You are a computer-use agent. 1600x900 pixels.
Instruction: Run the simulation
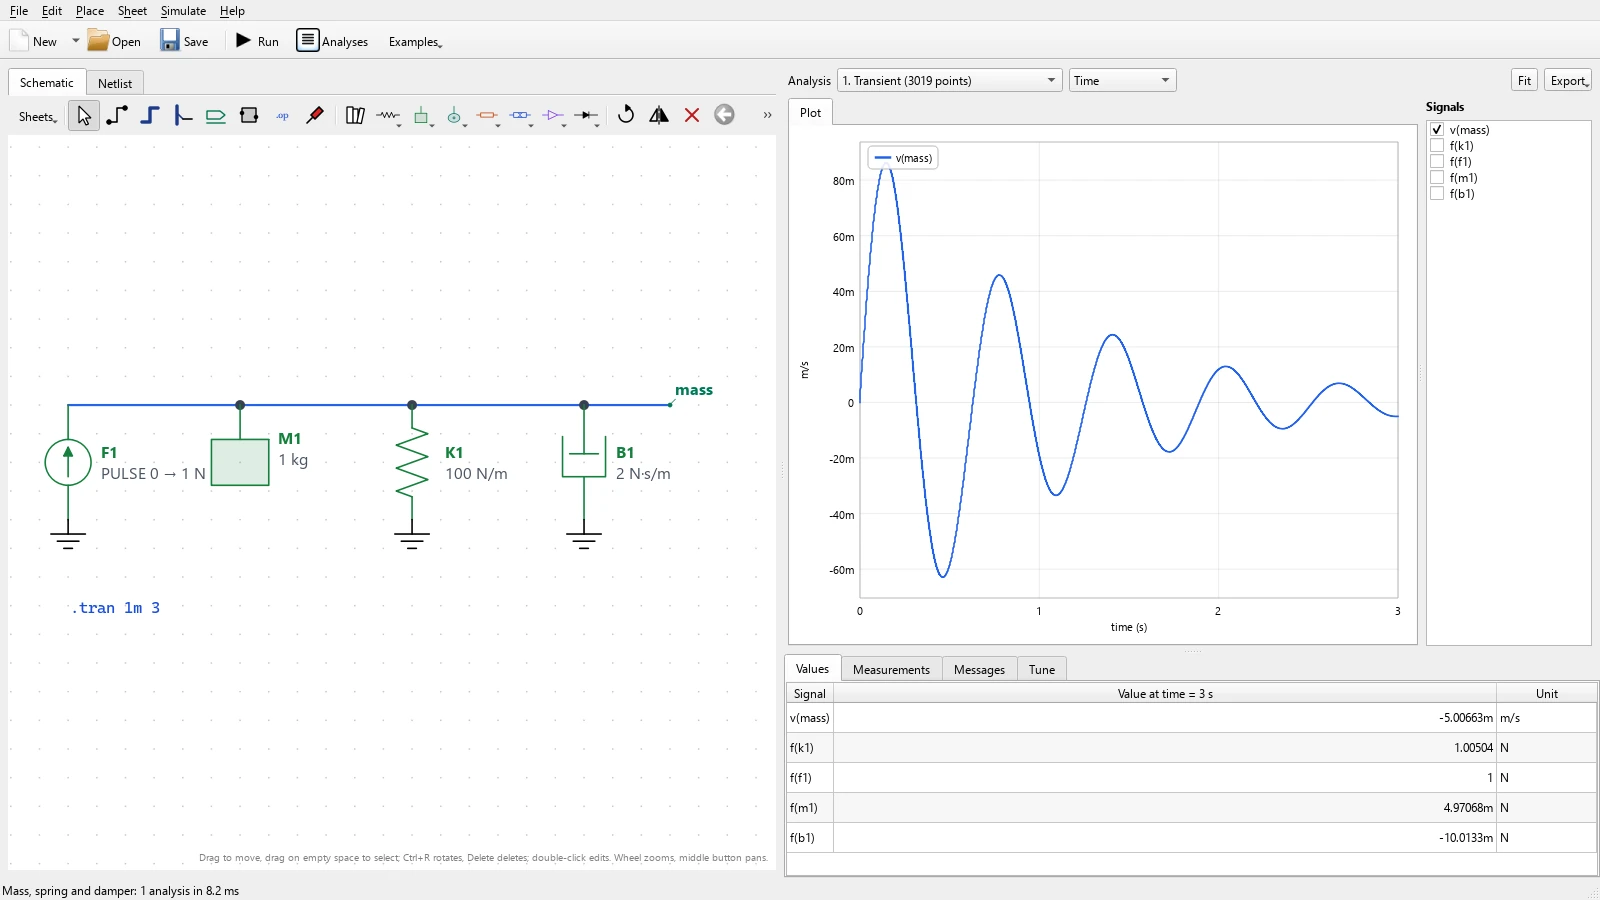tap(257, 41)
